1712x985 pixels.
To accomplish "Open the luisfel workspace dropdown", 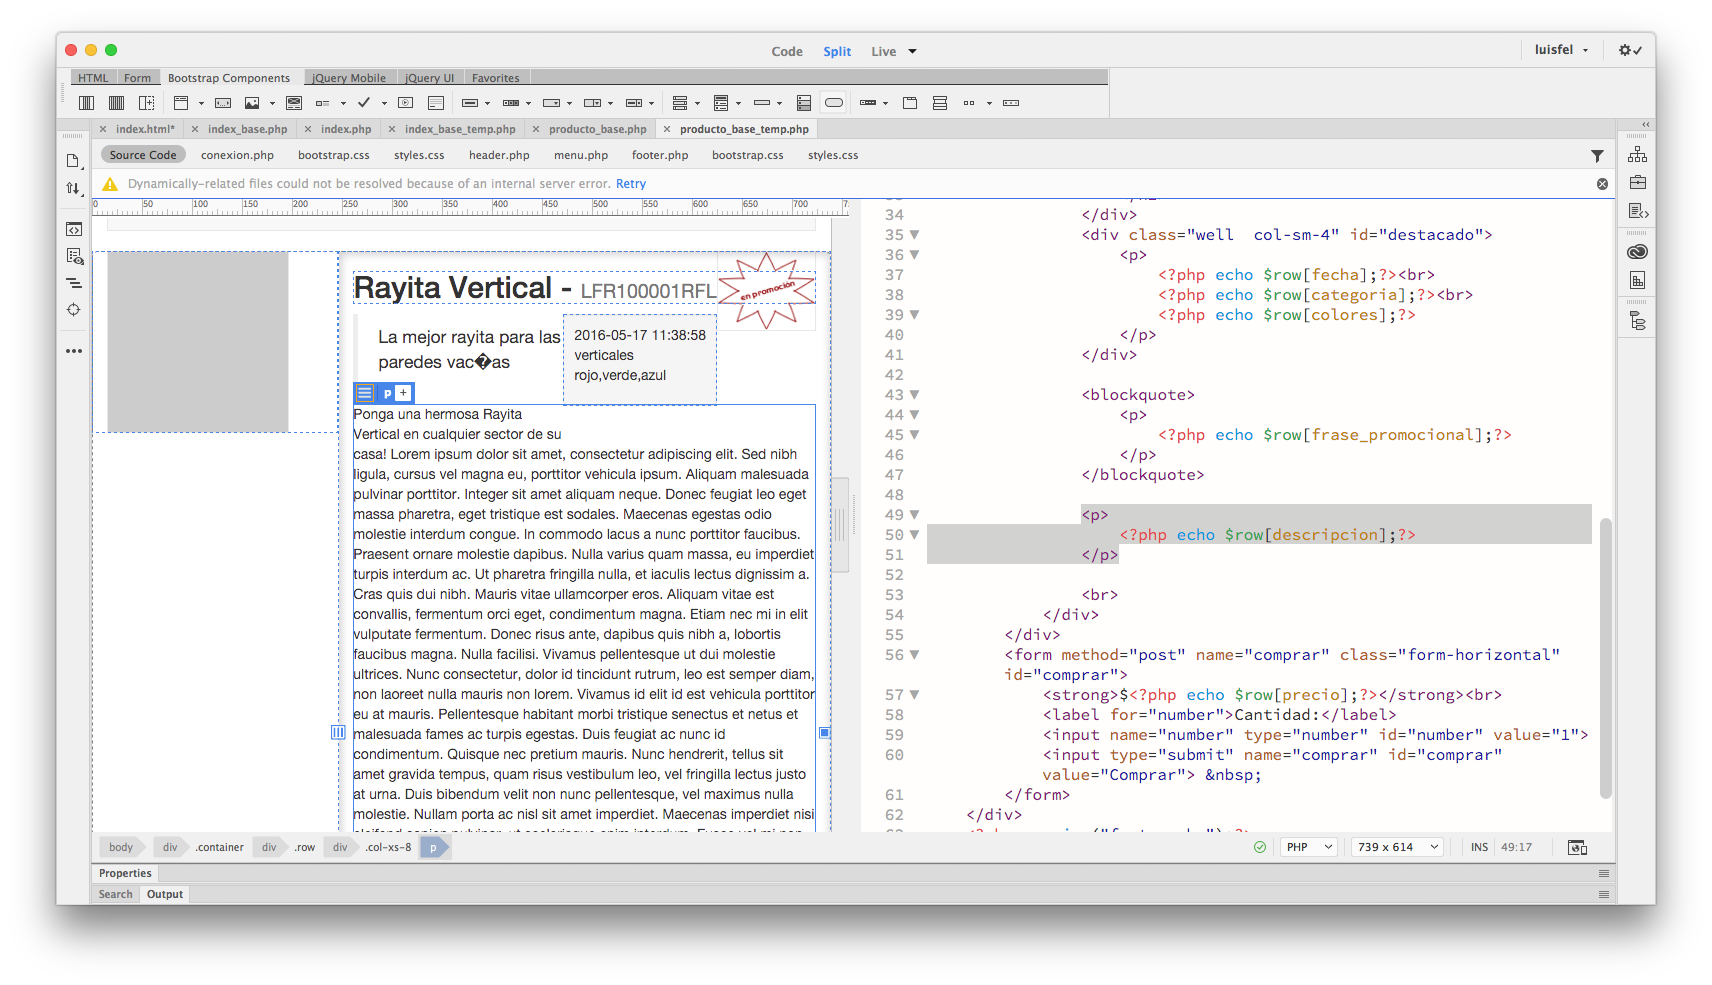I will [1561, 50].
